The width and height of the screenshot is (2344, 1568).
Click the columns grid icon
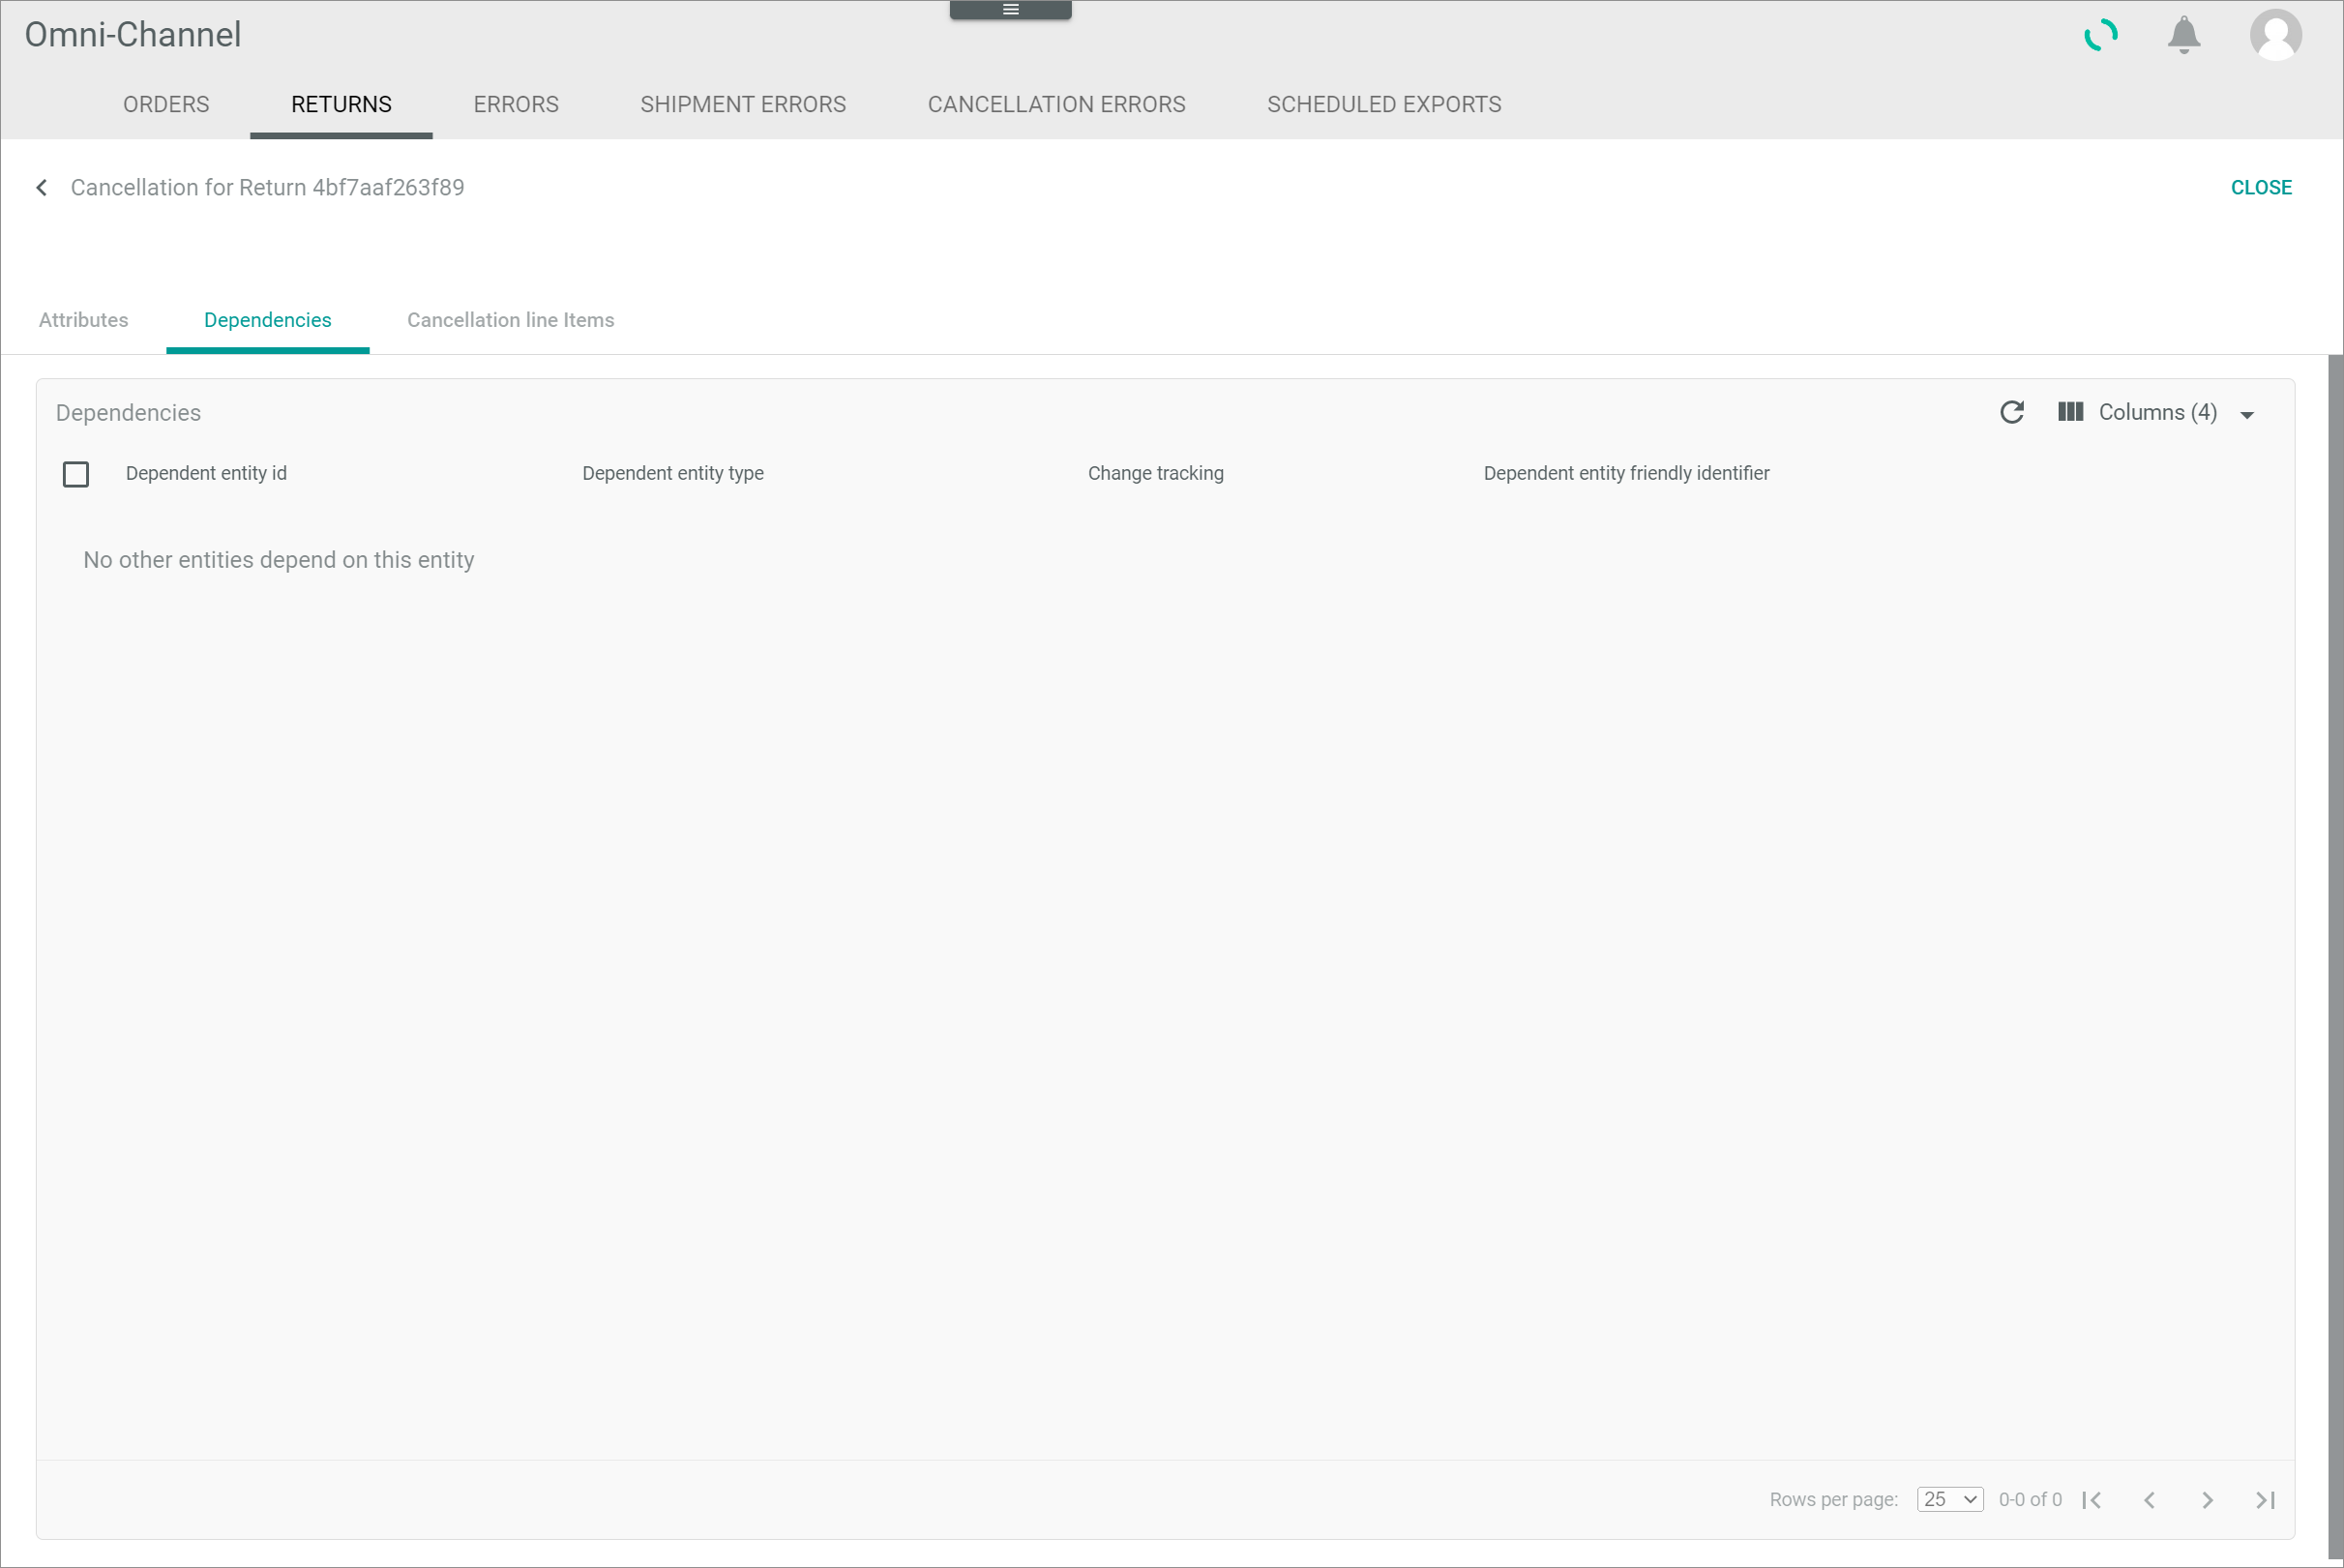(2071, 412)
